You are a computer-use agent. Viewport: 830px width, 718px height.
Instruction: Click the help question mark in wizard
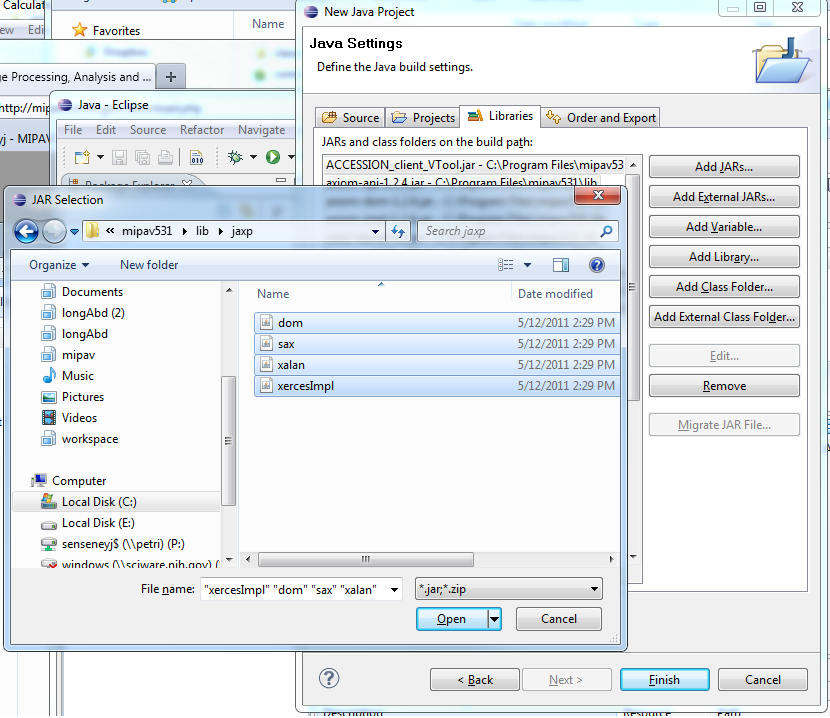coord(329,678)
